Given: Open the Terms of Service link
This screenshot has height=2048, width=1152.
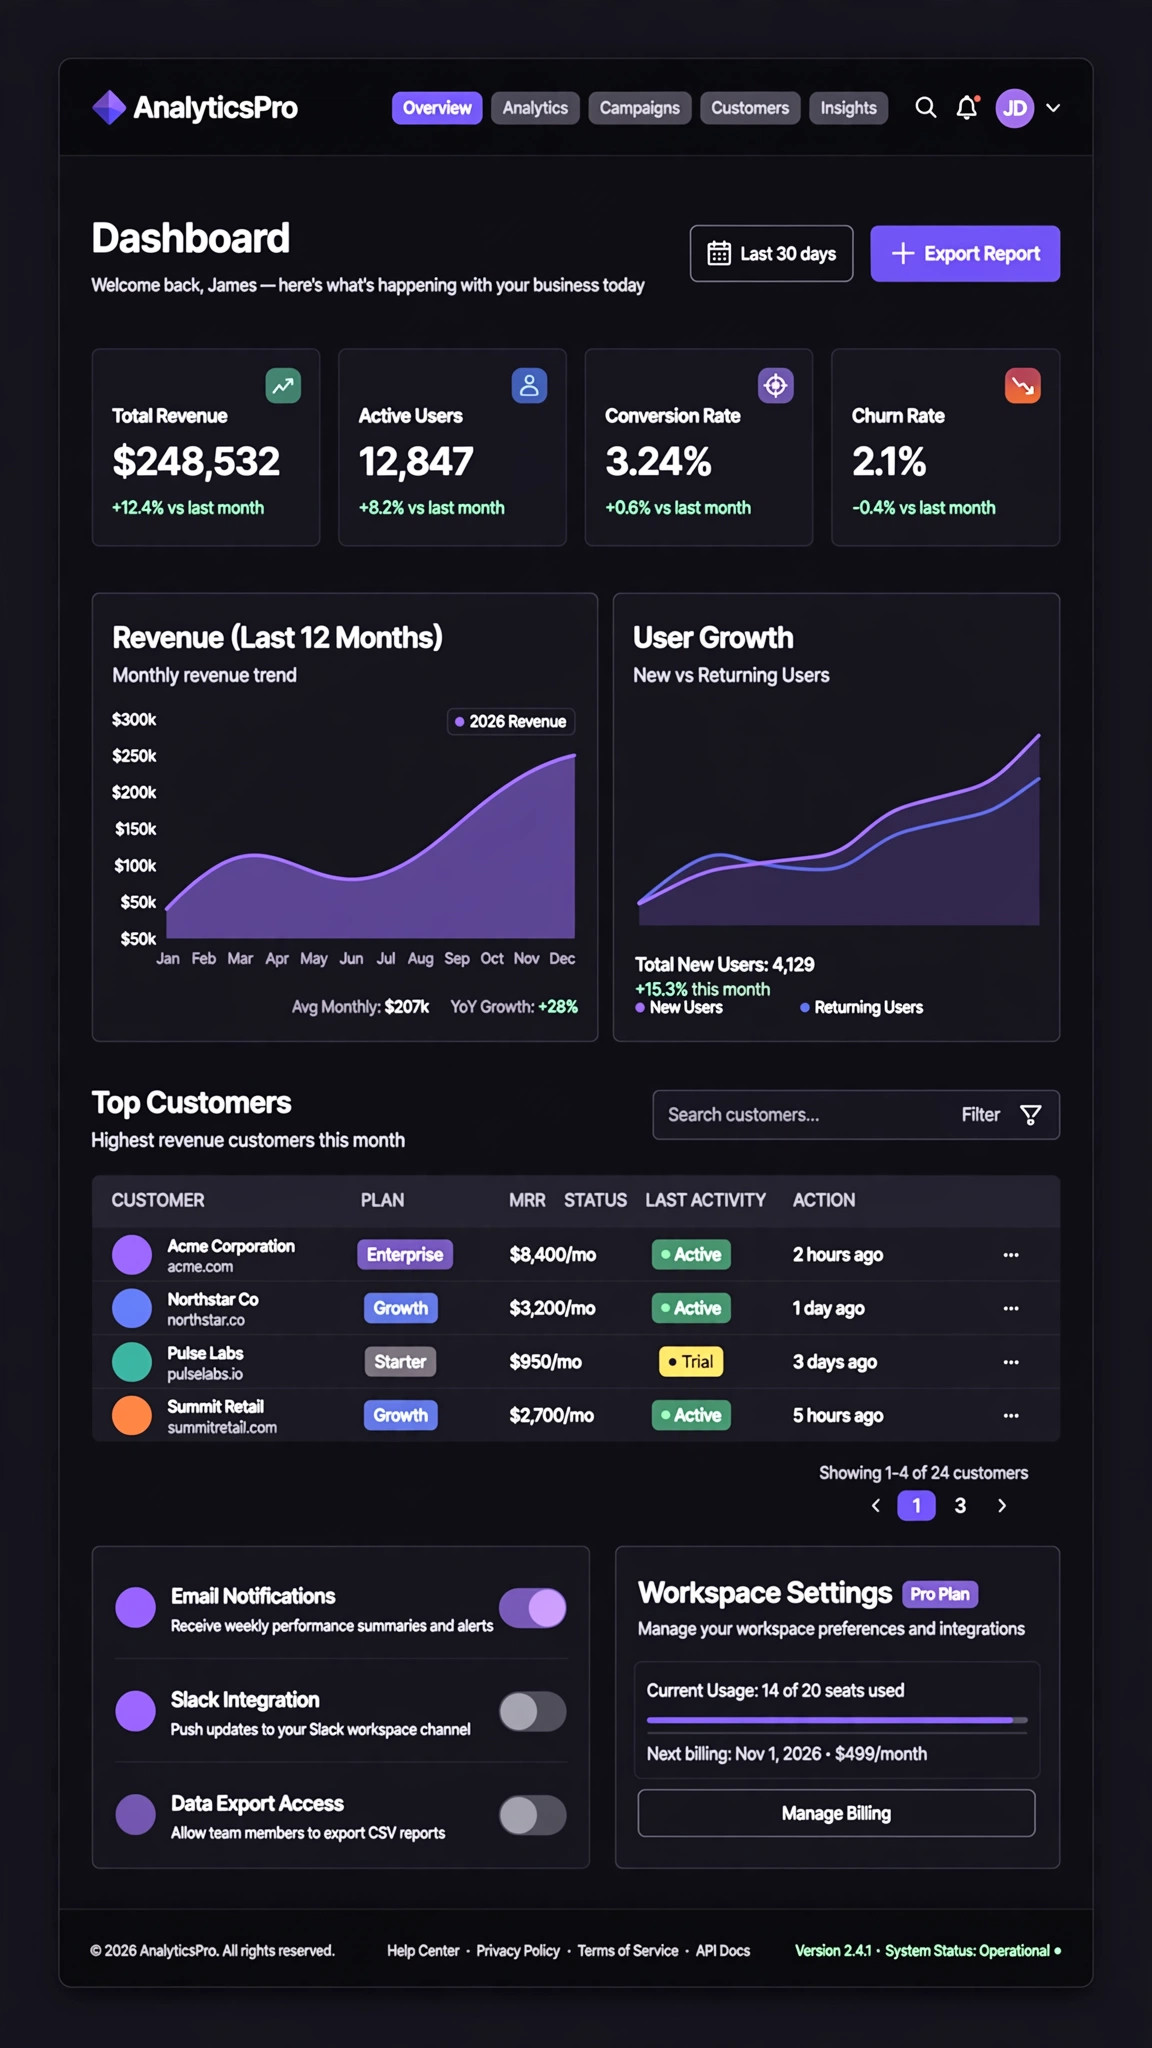Looking at the screenshot, I should (628, 1951).
